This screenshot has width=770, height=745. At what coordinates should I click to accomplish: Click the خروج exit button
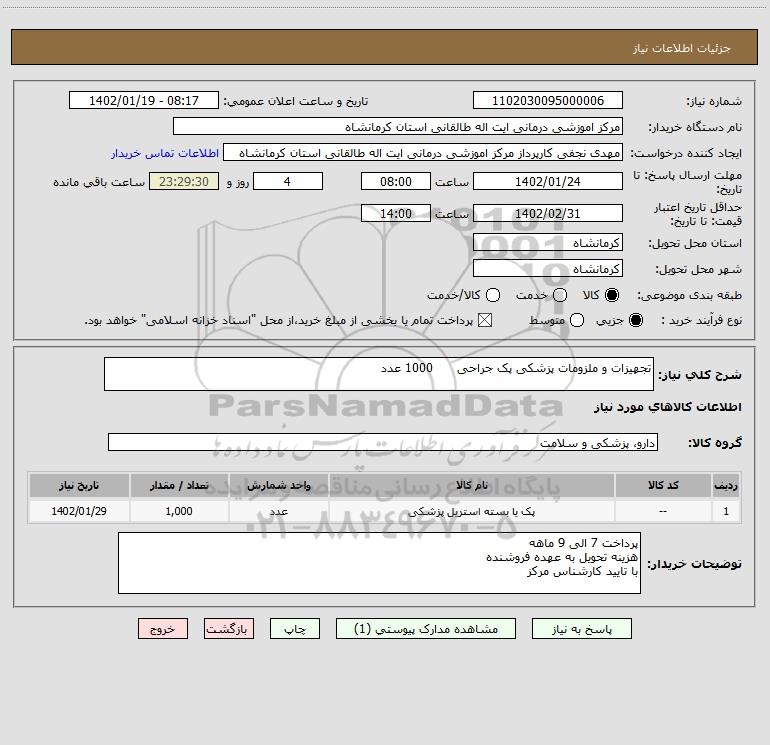(163, 629)
